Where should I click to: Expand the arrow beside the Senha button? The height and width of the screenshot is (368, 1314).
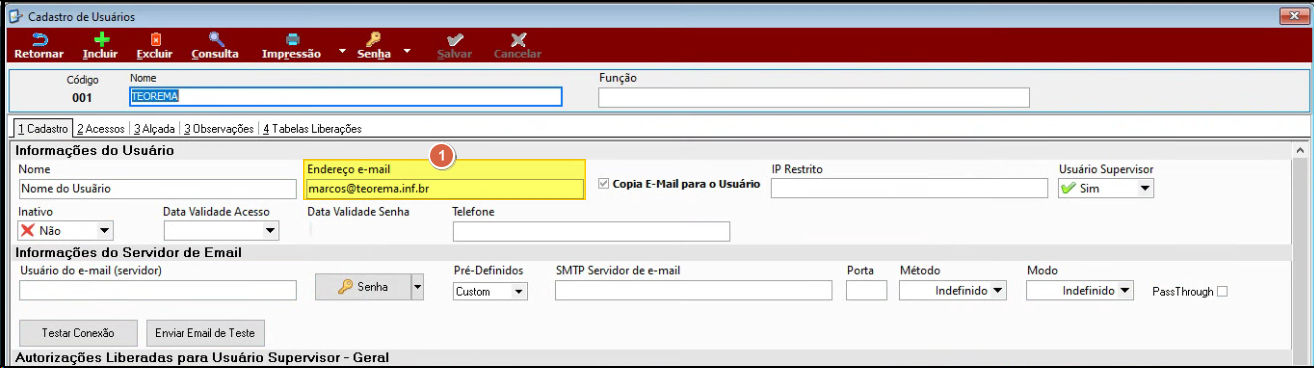(418, 287)
